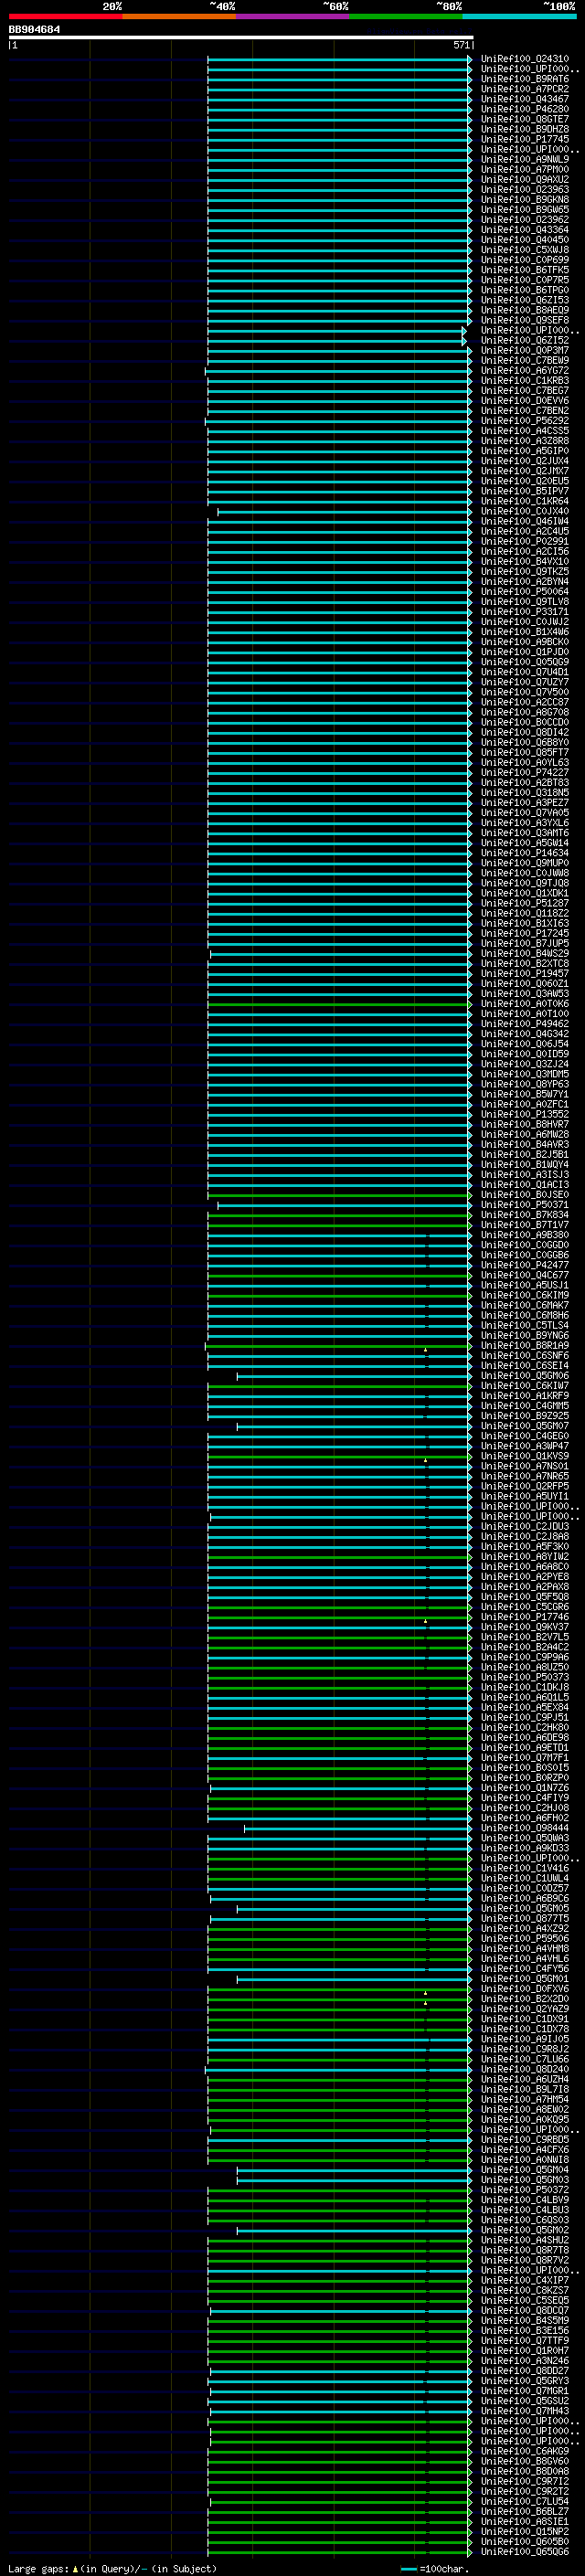
Task: Select the UniRef100_B7K834 label
Action: 524,1214
